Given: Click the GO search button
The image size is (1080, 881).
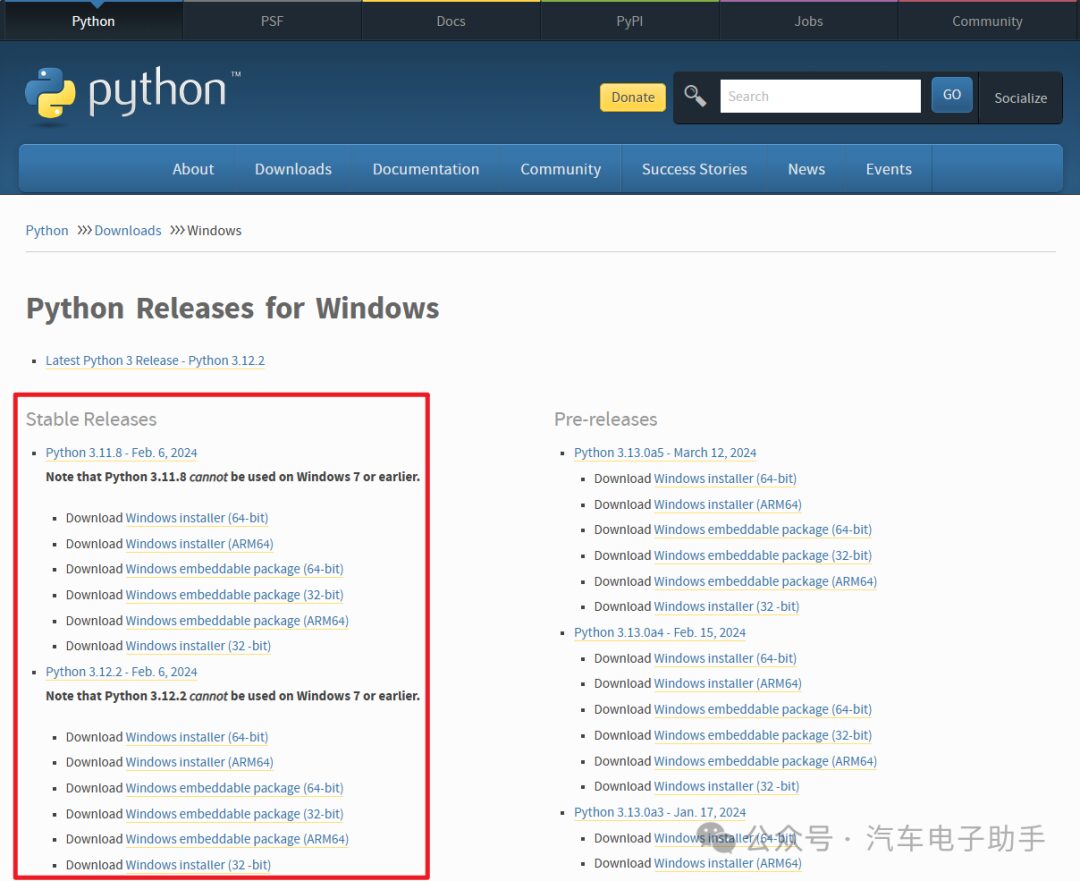Looking at the screenshot, I should 952,94.
